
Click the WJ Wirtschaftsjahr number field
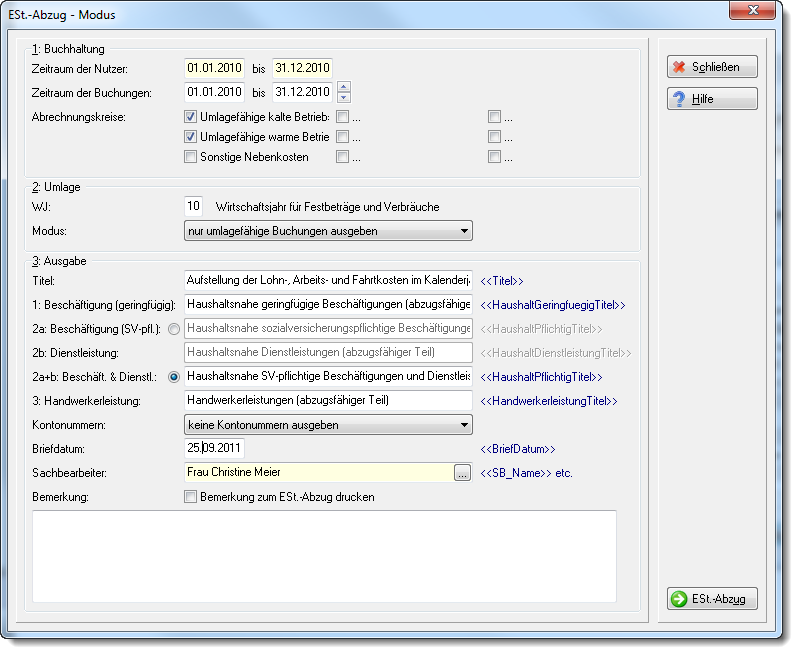193,207
